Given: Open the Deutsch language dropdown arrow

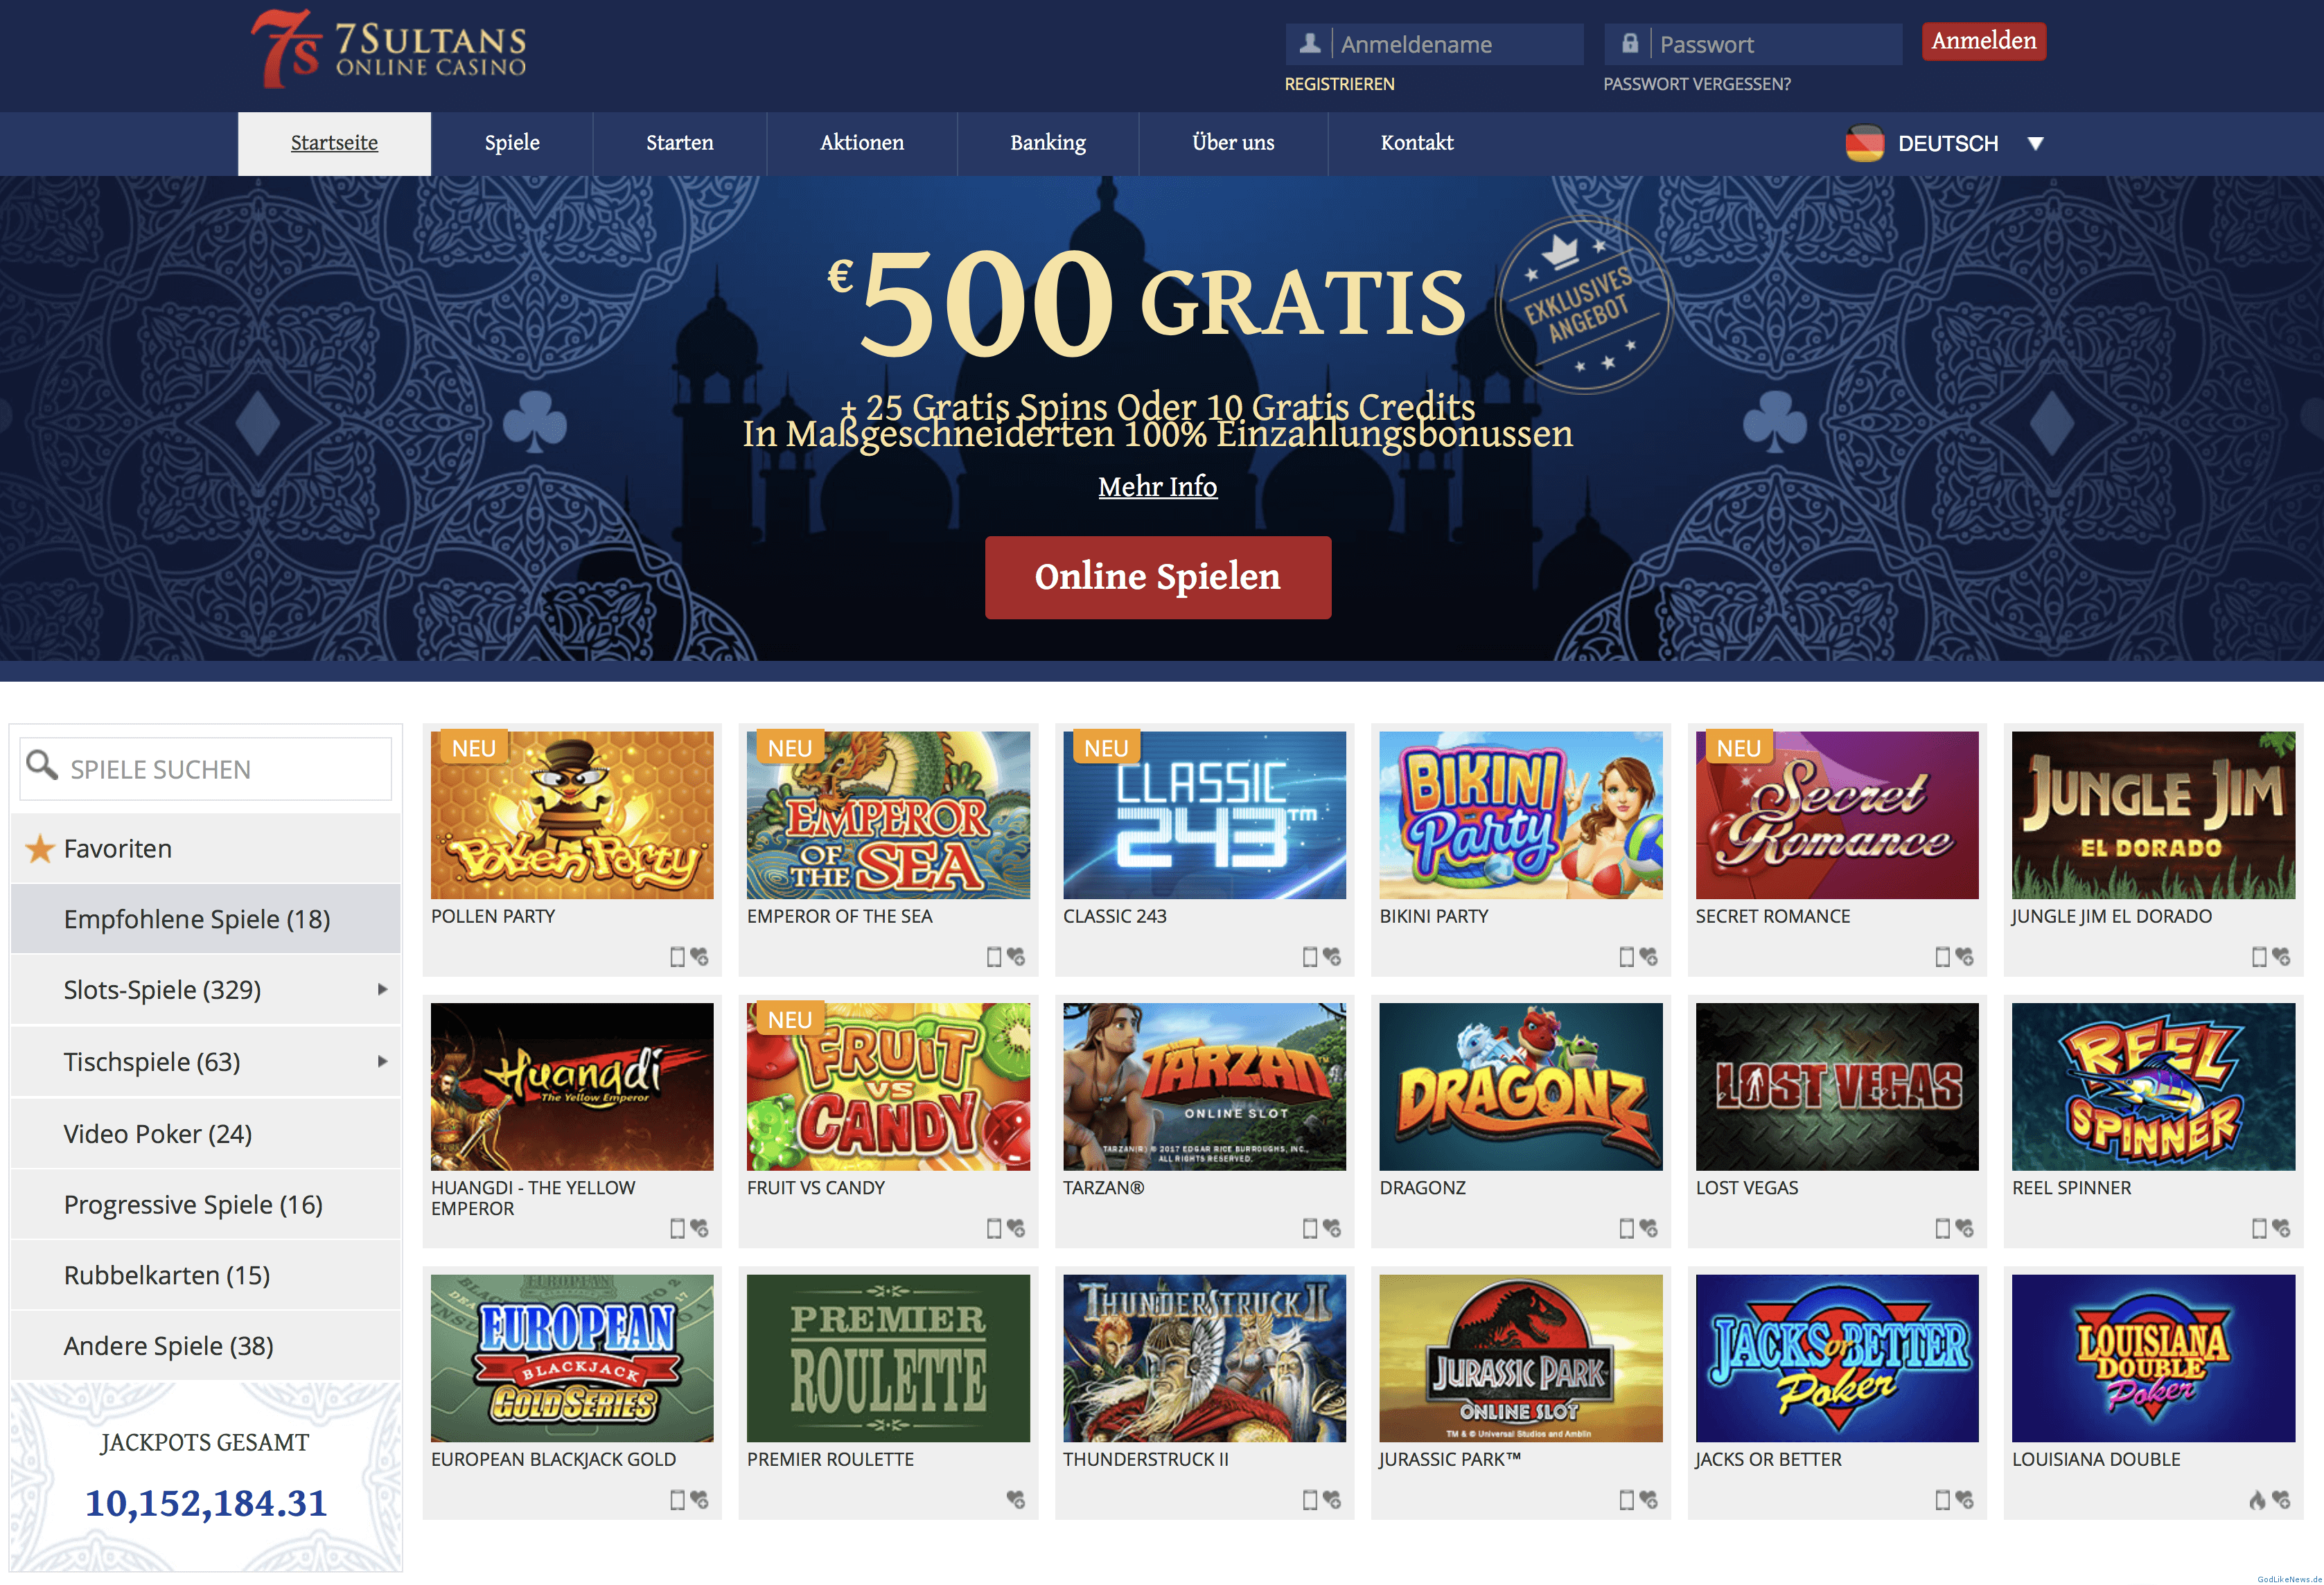Looking at the screenshot, I should (x=2035, y=144).
